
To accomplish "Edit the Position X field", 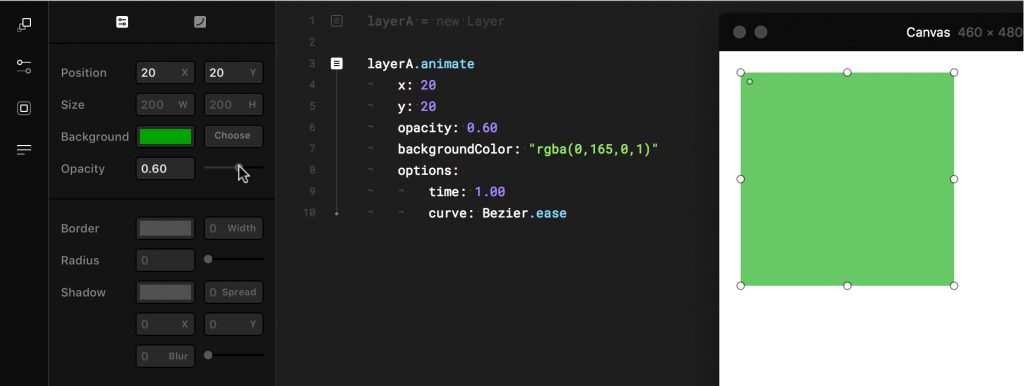I will click(165, 72).
